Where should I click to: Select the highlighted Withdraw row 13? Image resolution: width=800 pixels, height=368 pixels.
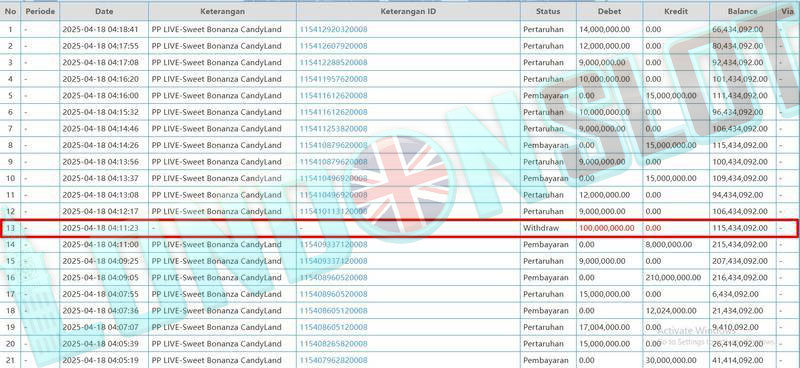(x=399, y=228)
